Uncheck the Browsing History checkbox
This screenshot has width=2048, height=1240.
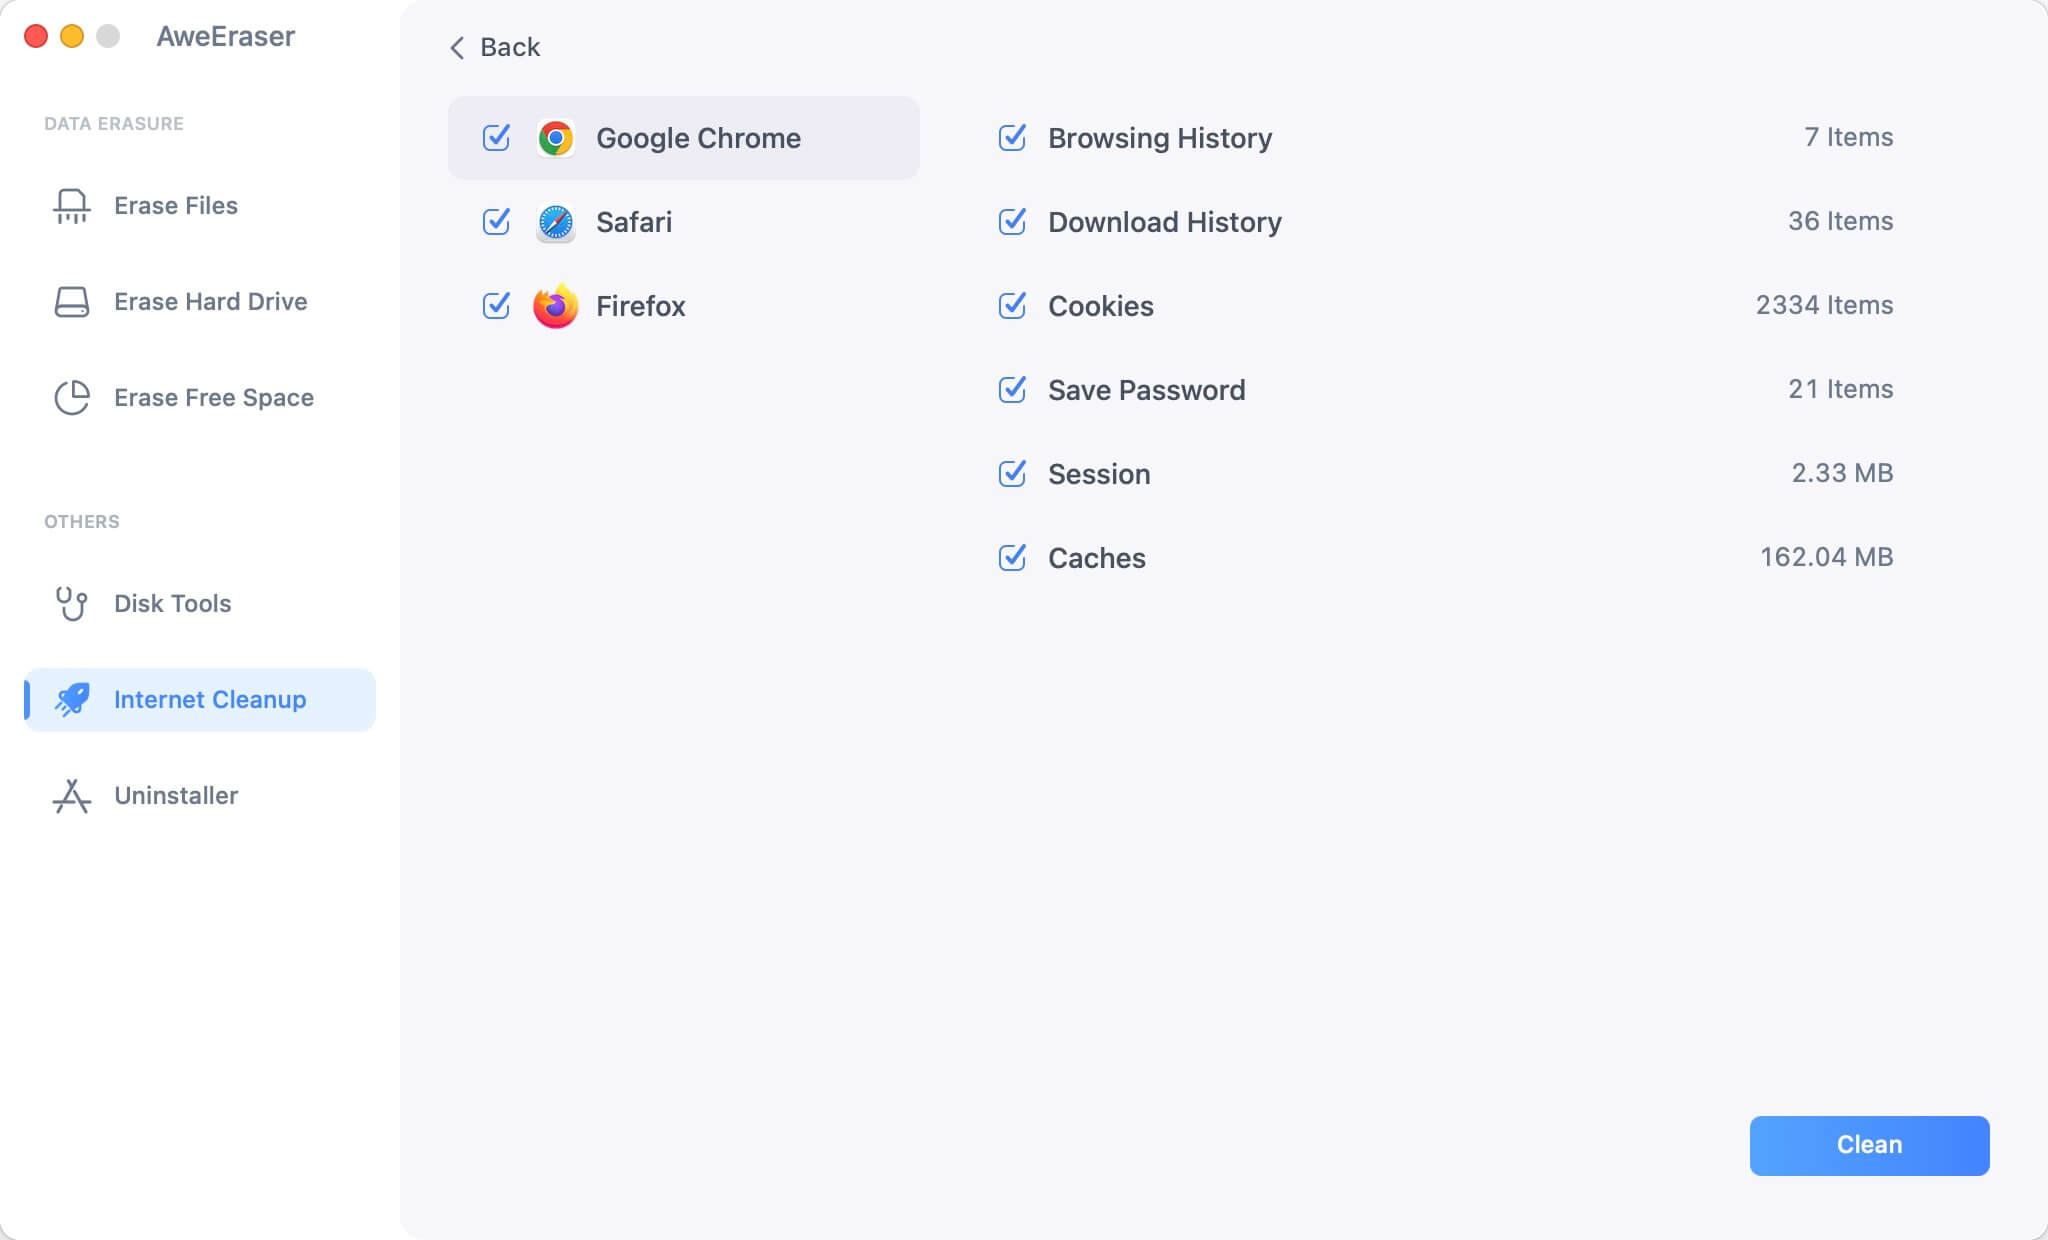(x=1013, y=138)
